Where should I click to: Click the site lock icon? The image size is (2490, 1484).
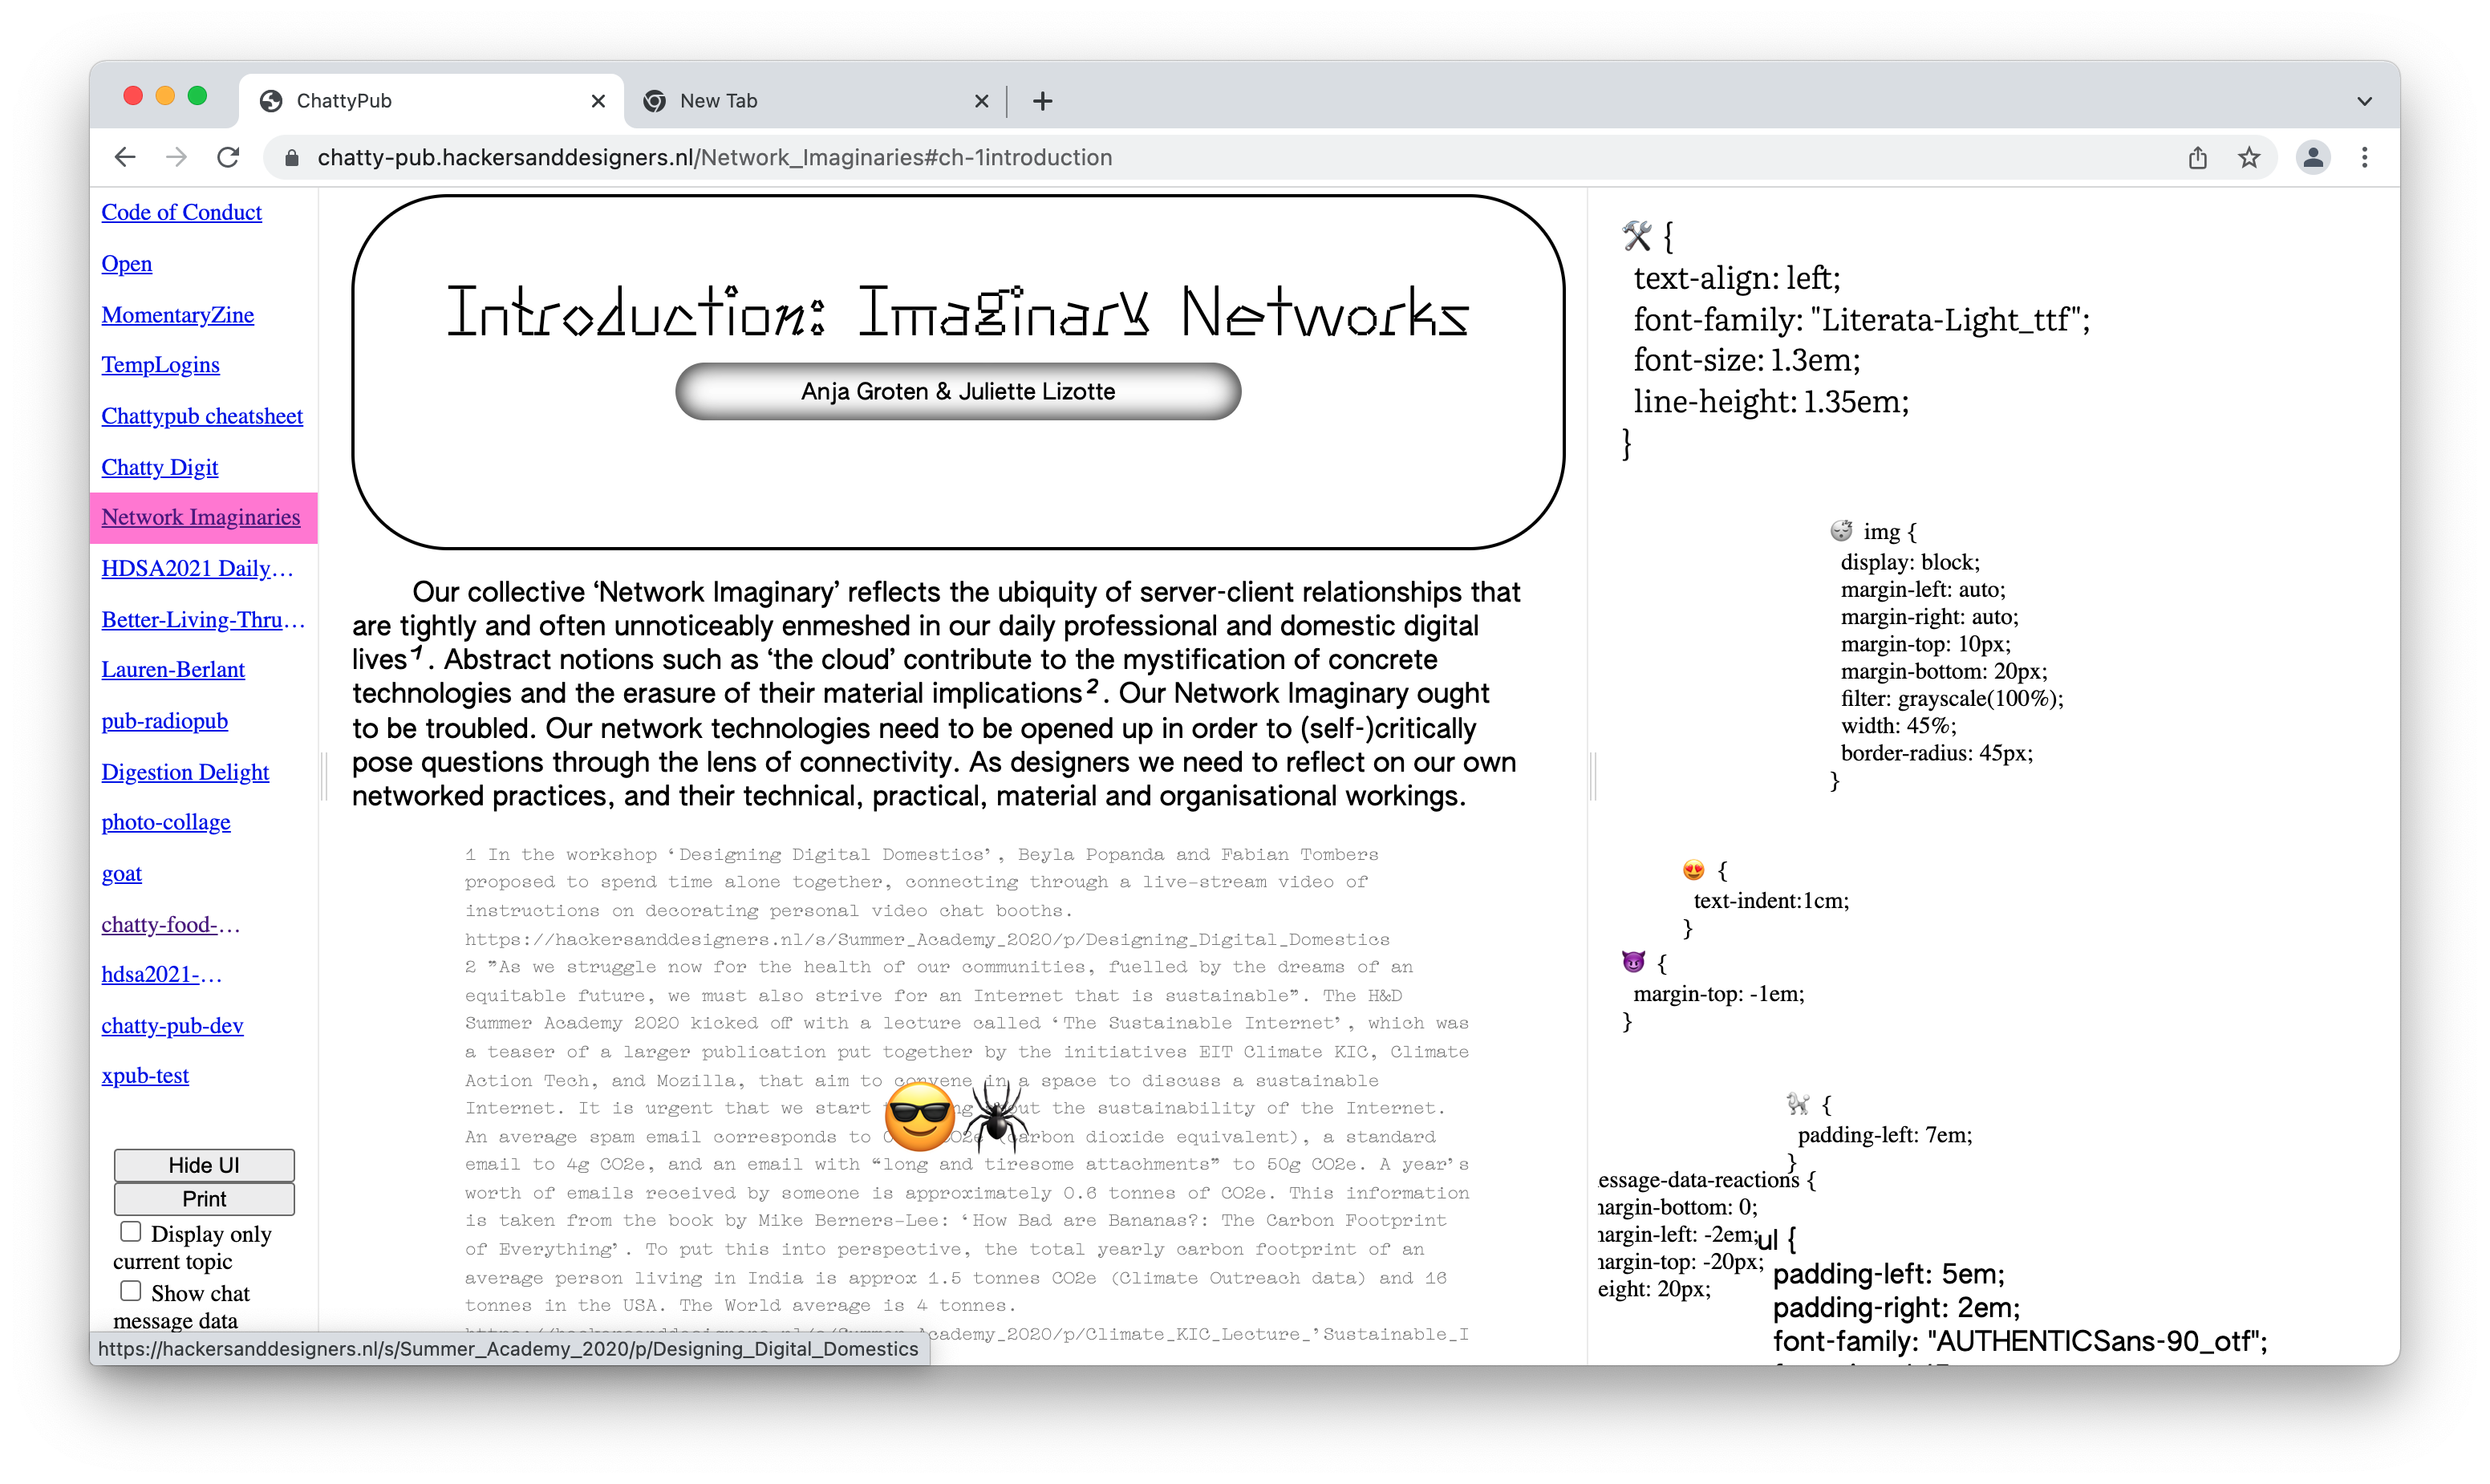coord(292,158)
